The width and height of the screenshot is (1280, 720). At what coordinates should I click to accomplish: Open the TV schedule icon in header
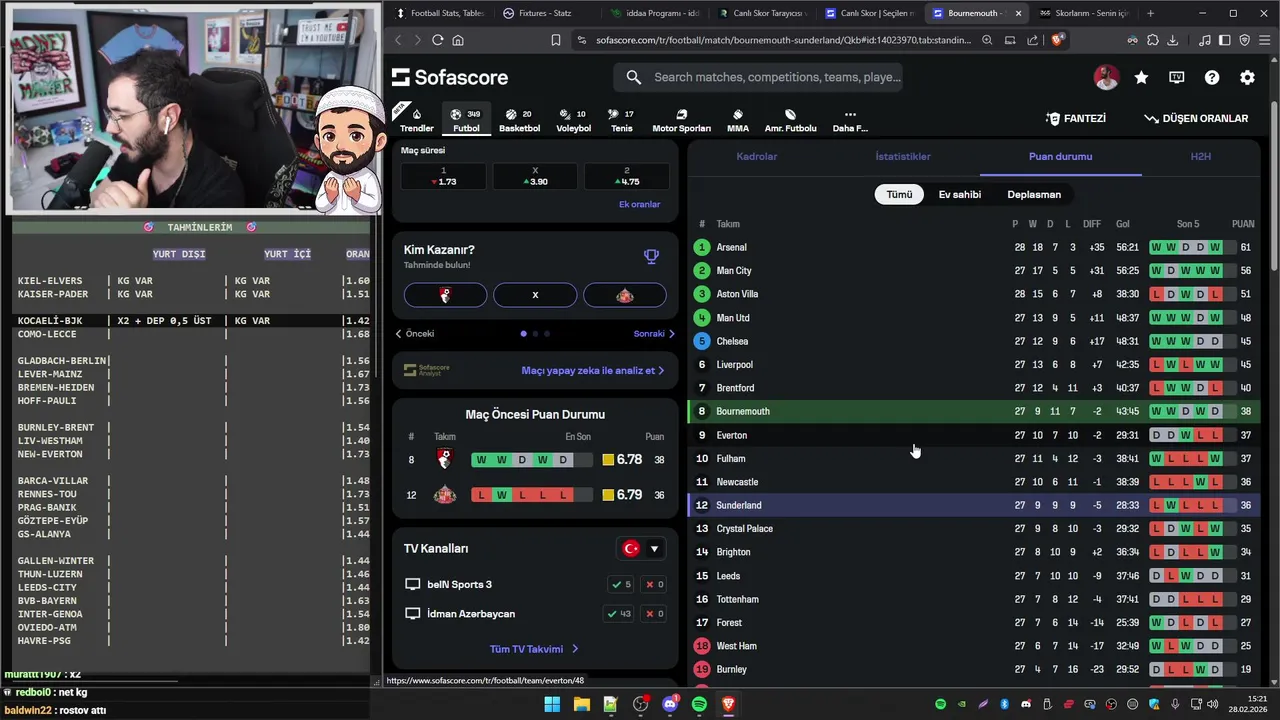coord(1177,77)
